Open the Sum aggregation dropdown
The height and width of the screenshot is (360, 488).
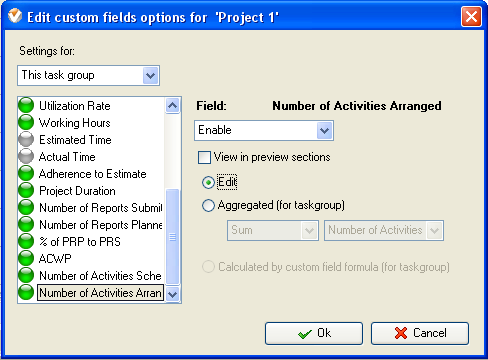click(x=273, y=230)
